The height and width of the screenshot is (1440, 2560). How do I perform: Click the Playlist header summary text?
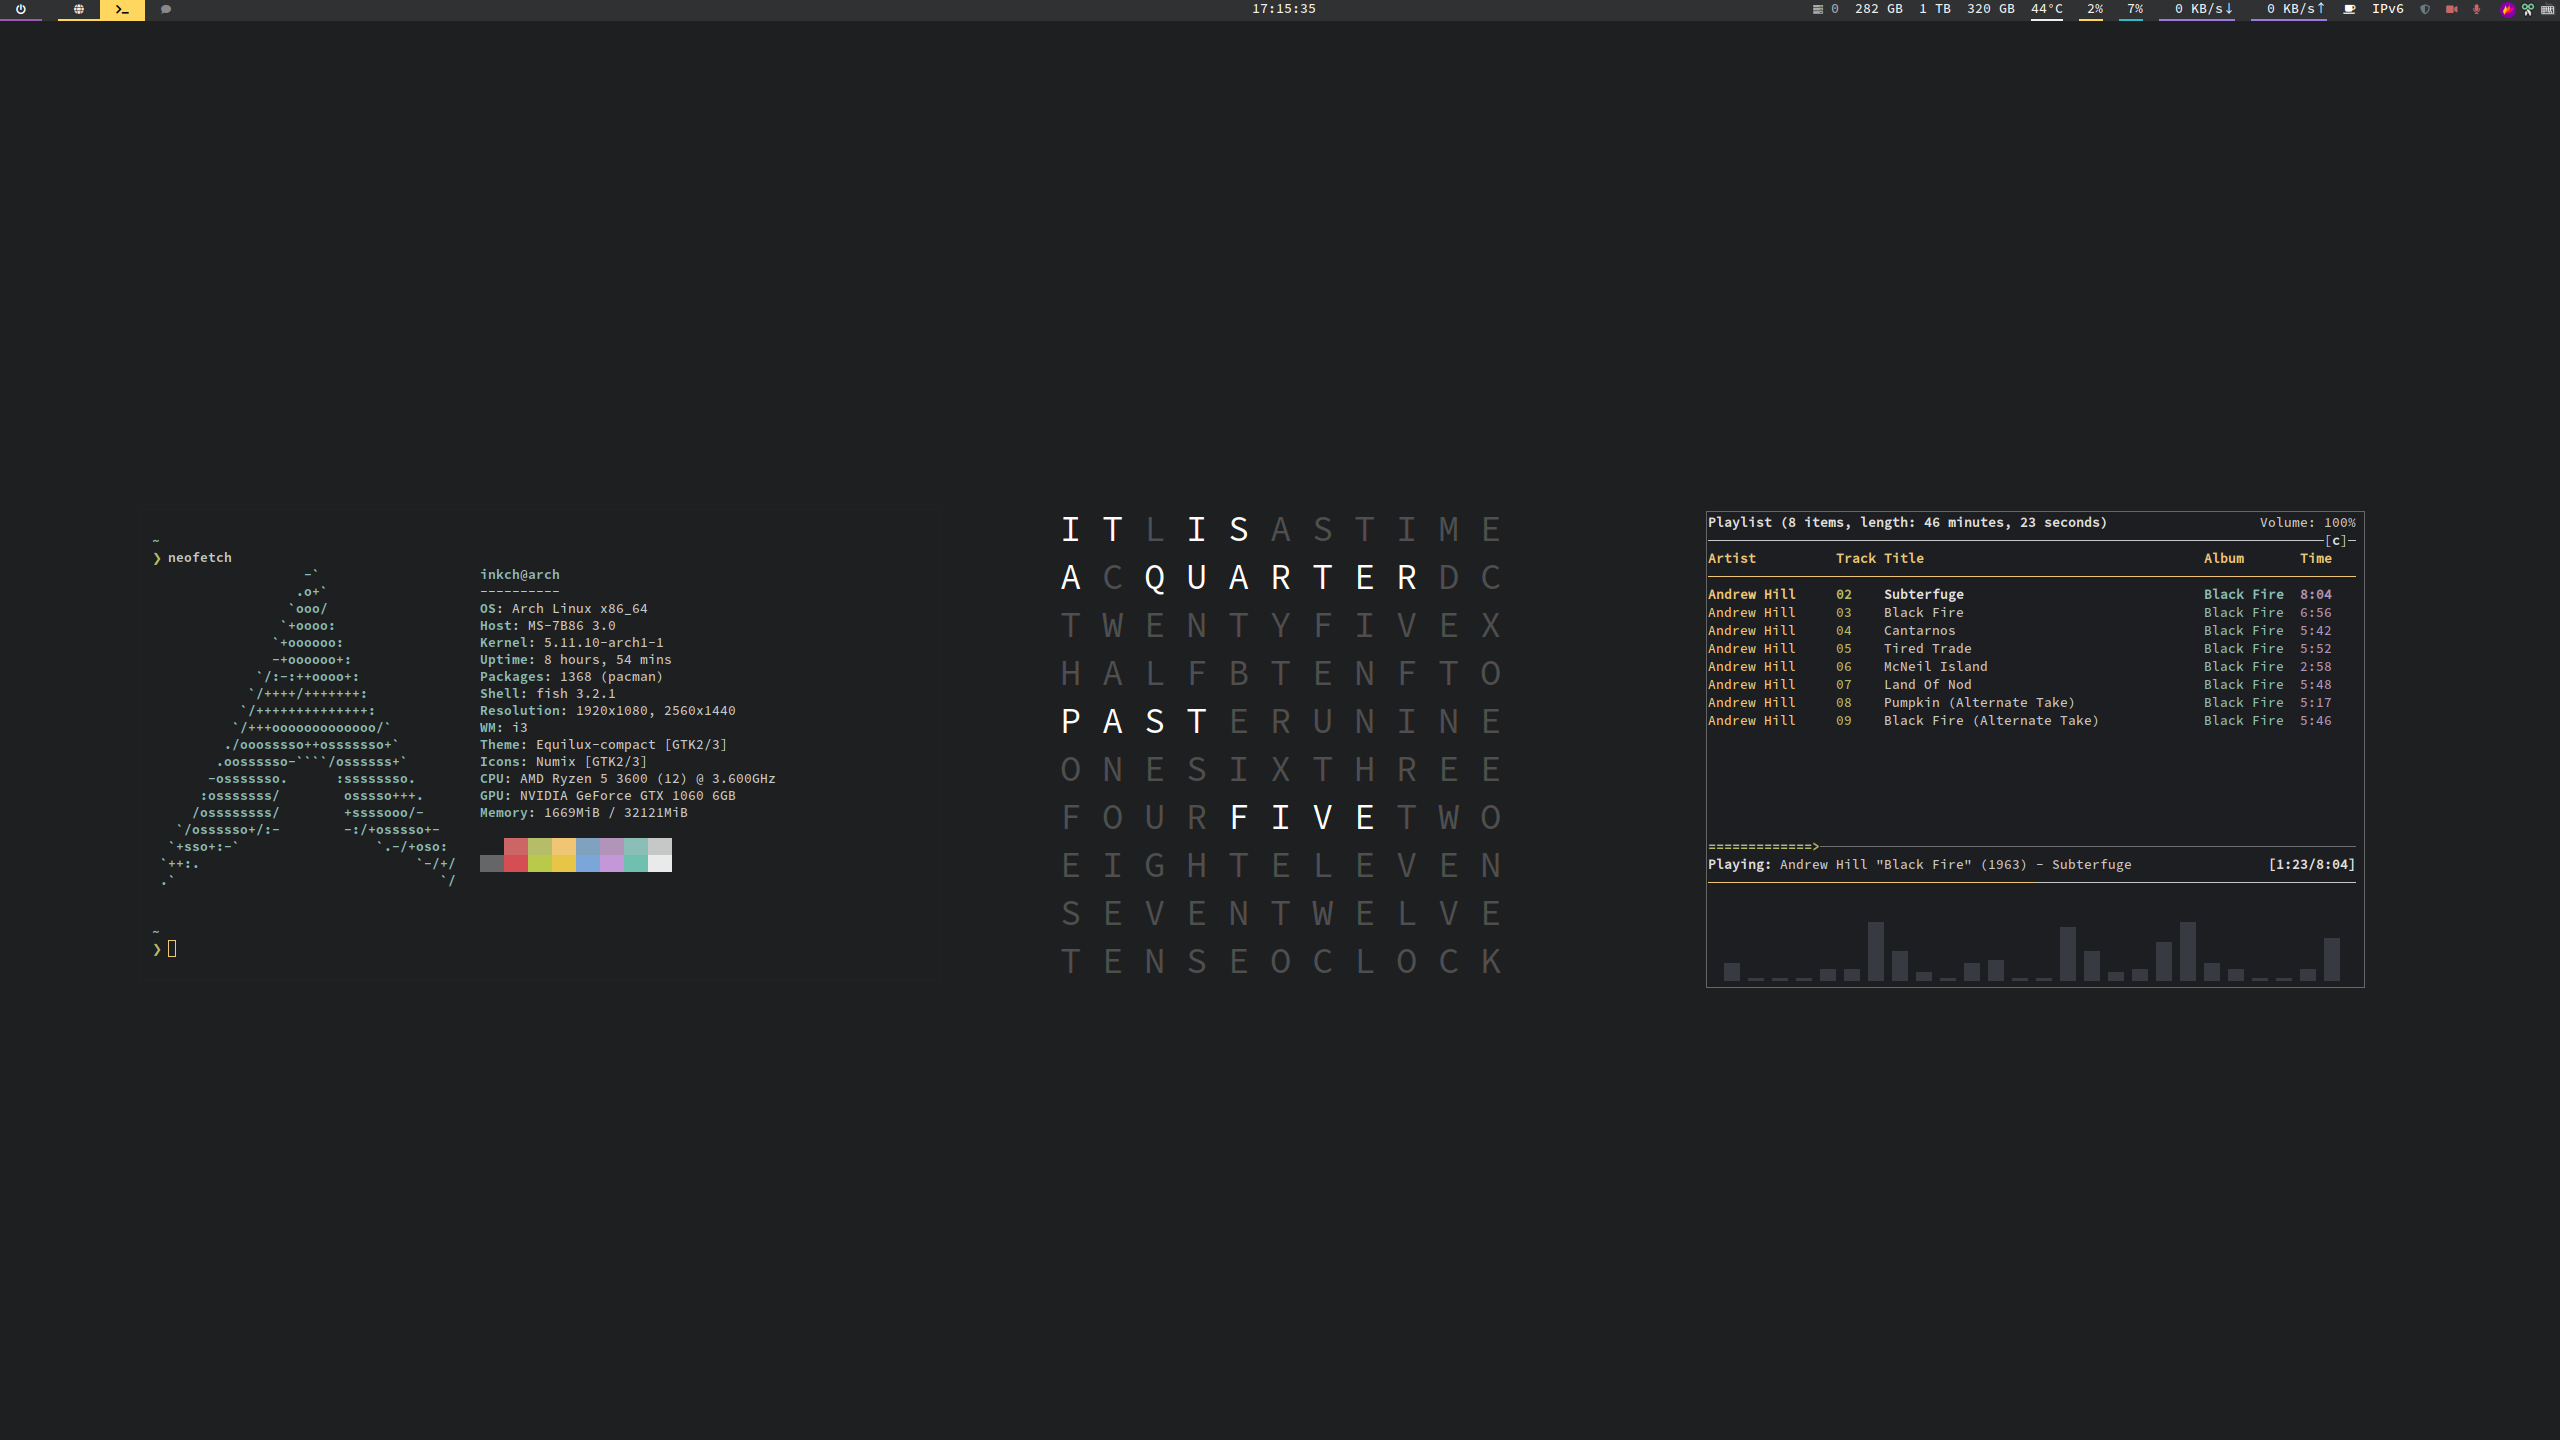1907,522
